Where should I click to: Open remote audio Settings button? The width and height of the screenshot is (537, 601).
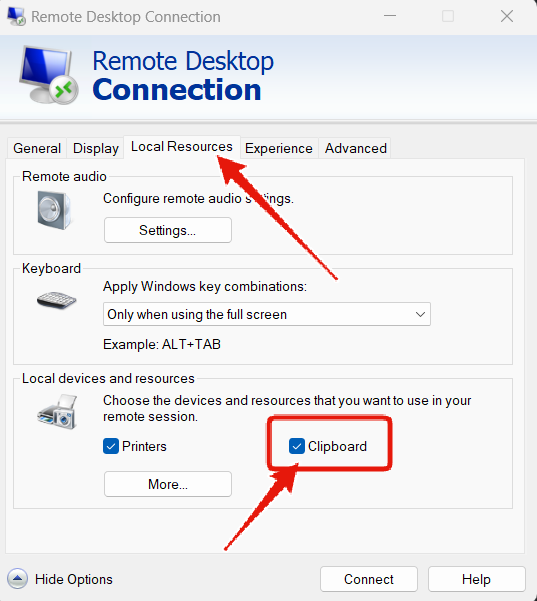[x=168, y=230]
